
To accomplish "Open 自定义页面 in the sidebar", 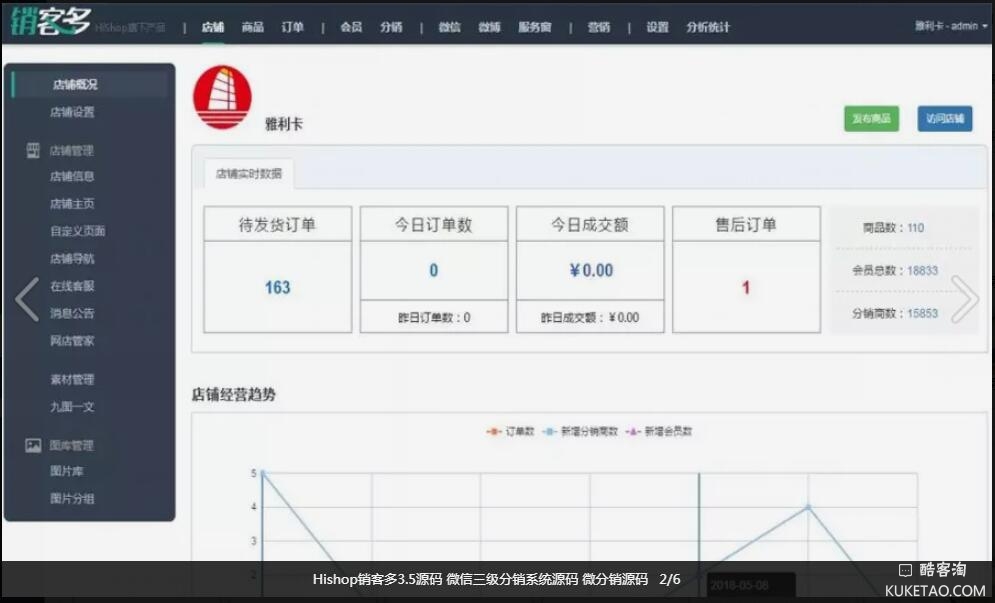I will tap(77, 231).
